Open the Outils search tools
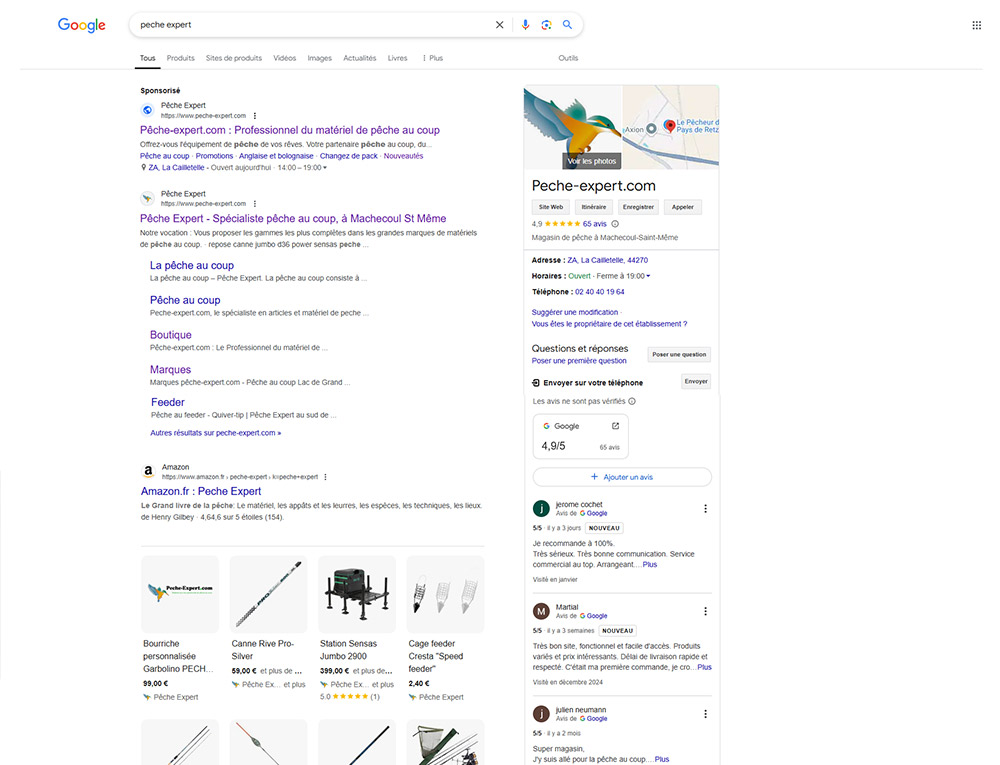Image resolution: width=1000 pixels, height=765 pixels. click(x=568, y=58)
